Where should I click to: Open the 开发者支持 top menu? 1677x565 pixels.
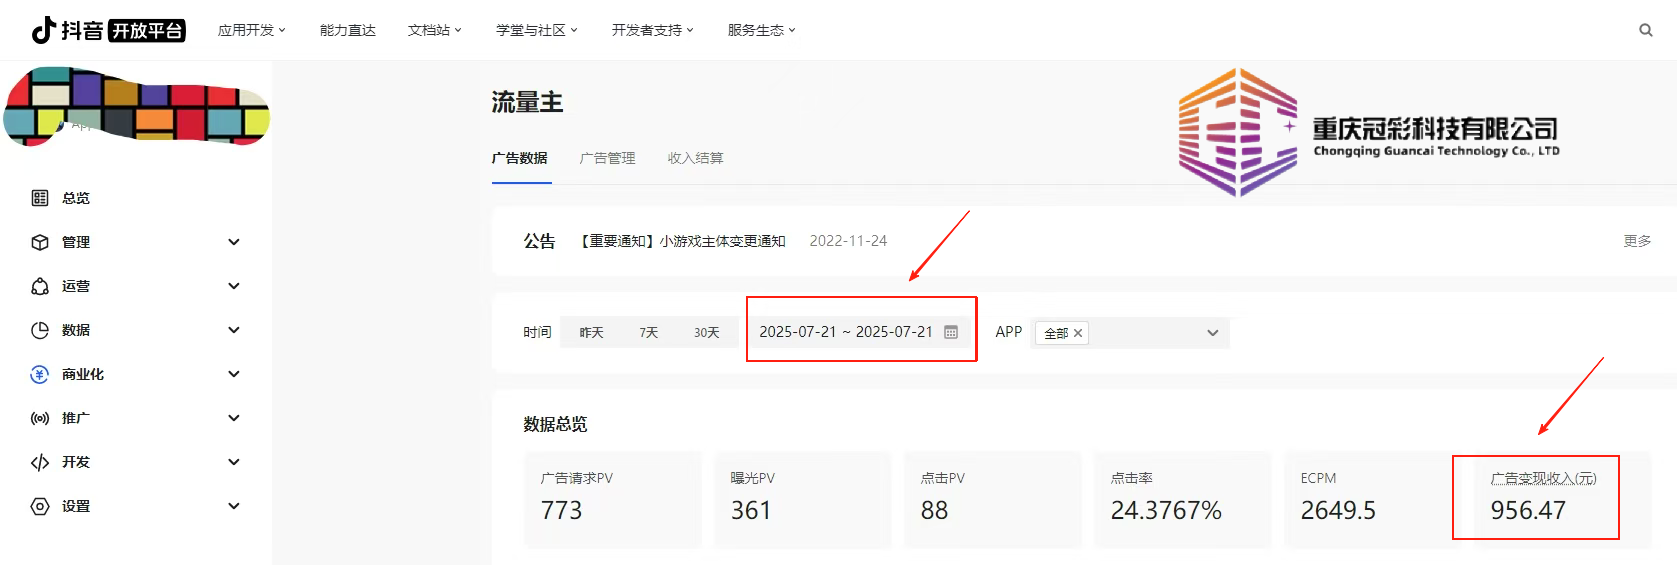click(x=653, y=30)
